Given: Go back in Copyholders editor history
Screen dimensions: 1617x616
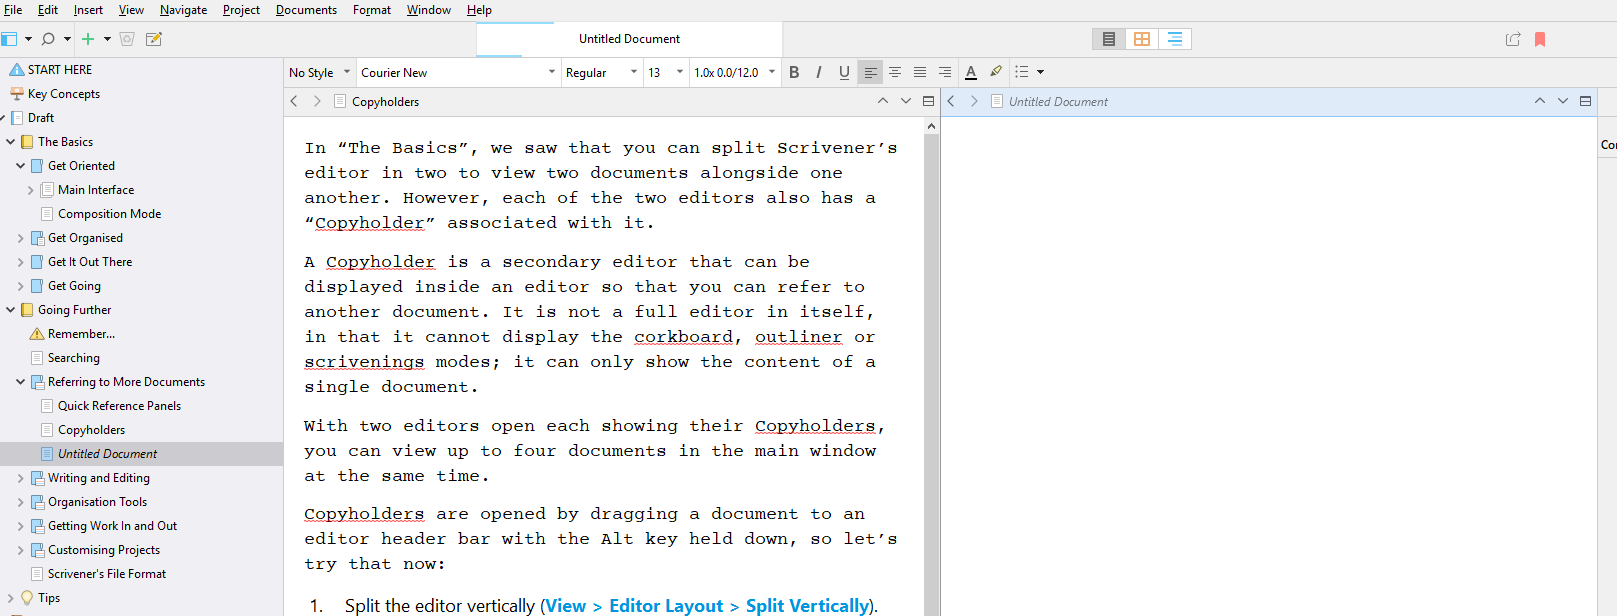Looking at the screenshot, I should tap(294, 101).
